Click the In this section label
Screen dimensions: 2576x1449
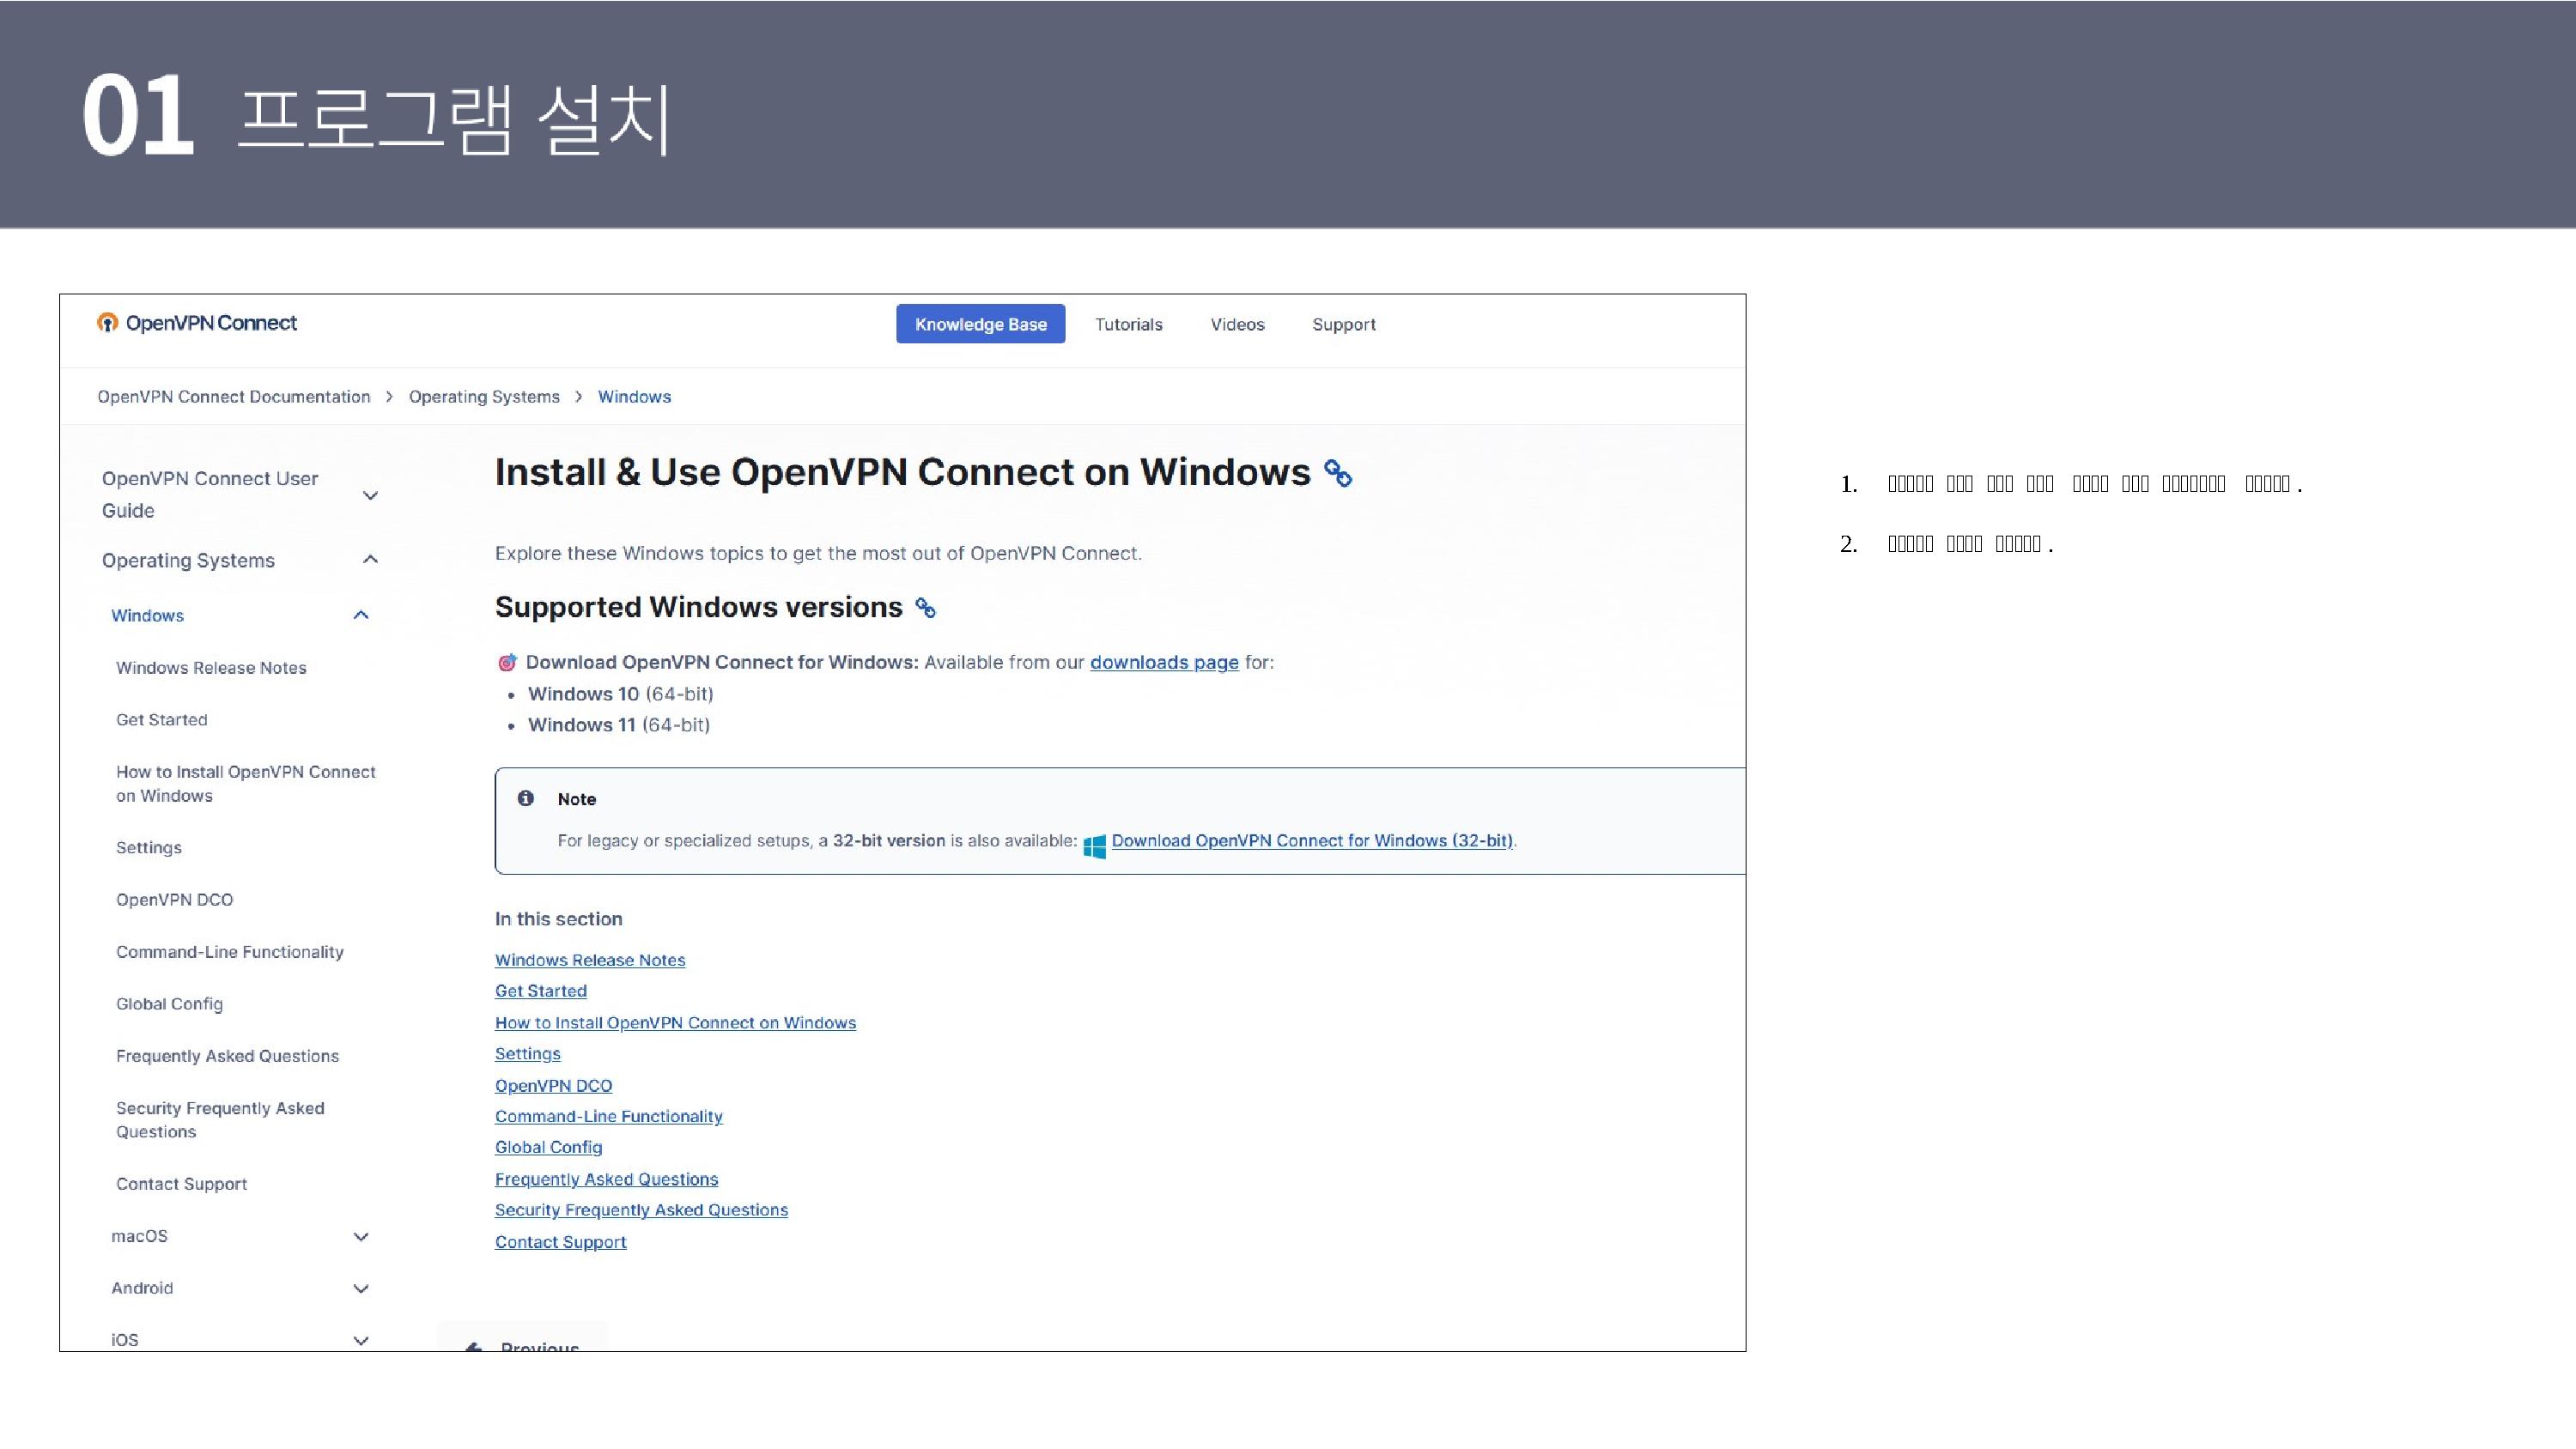point(558,919)
